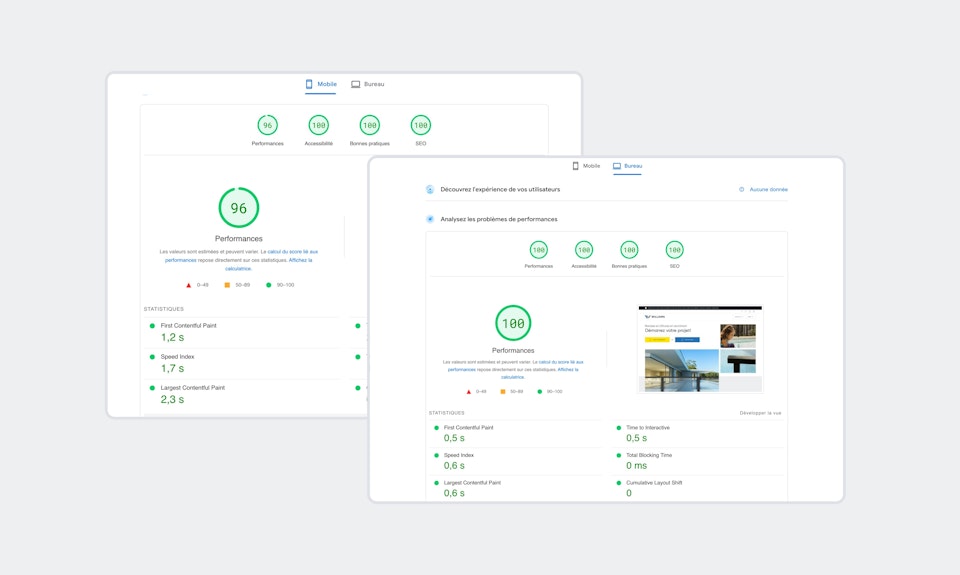Click the Speed Index 1,7 s metric
960x575 pixels.
(x=176, y=363)
